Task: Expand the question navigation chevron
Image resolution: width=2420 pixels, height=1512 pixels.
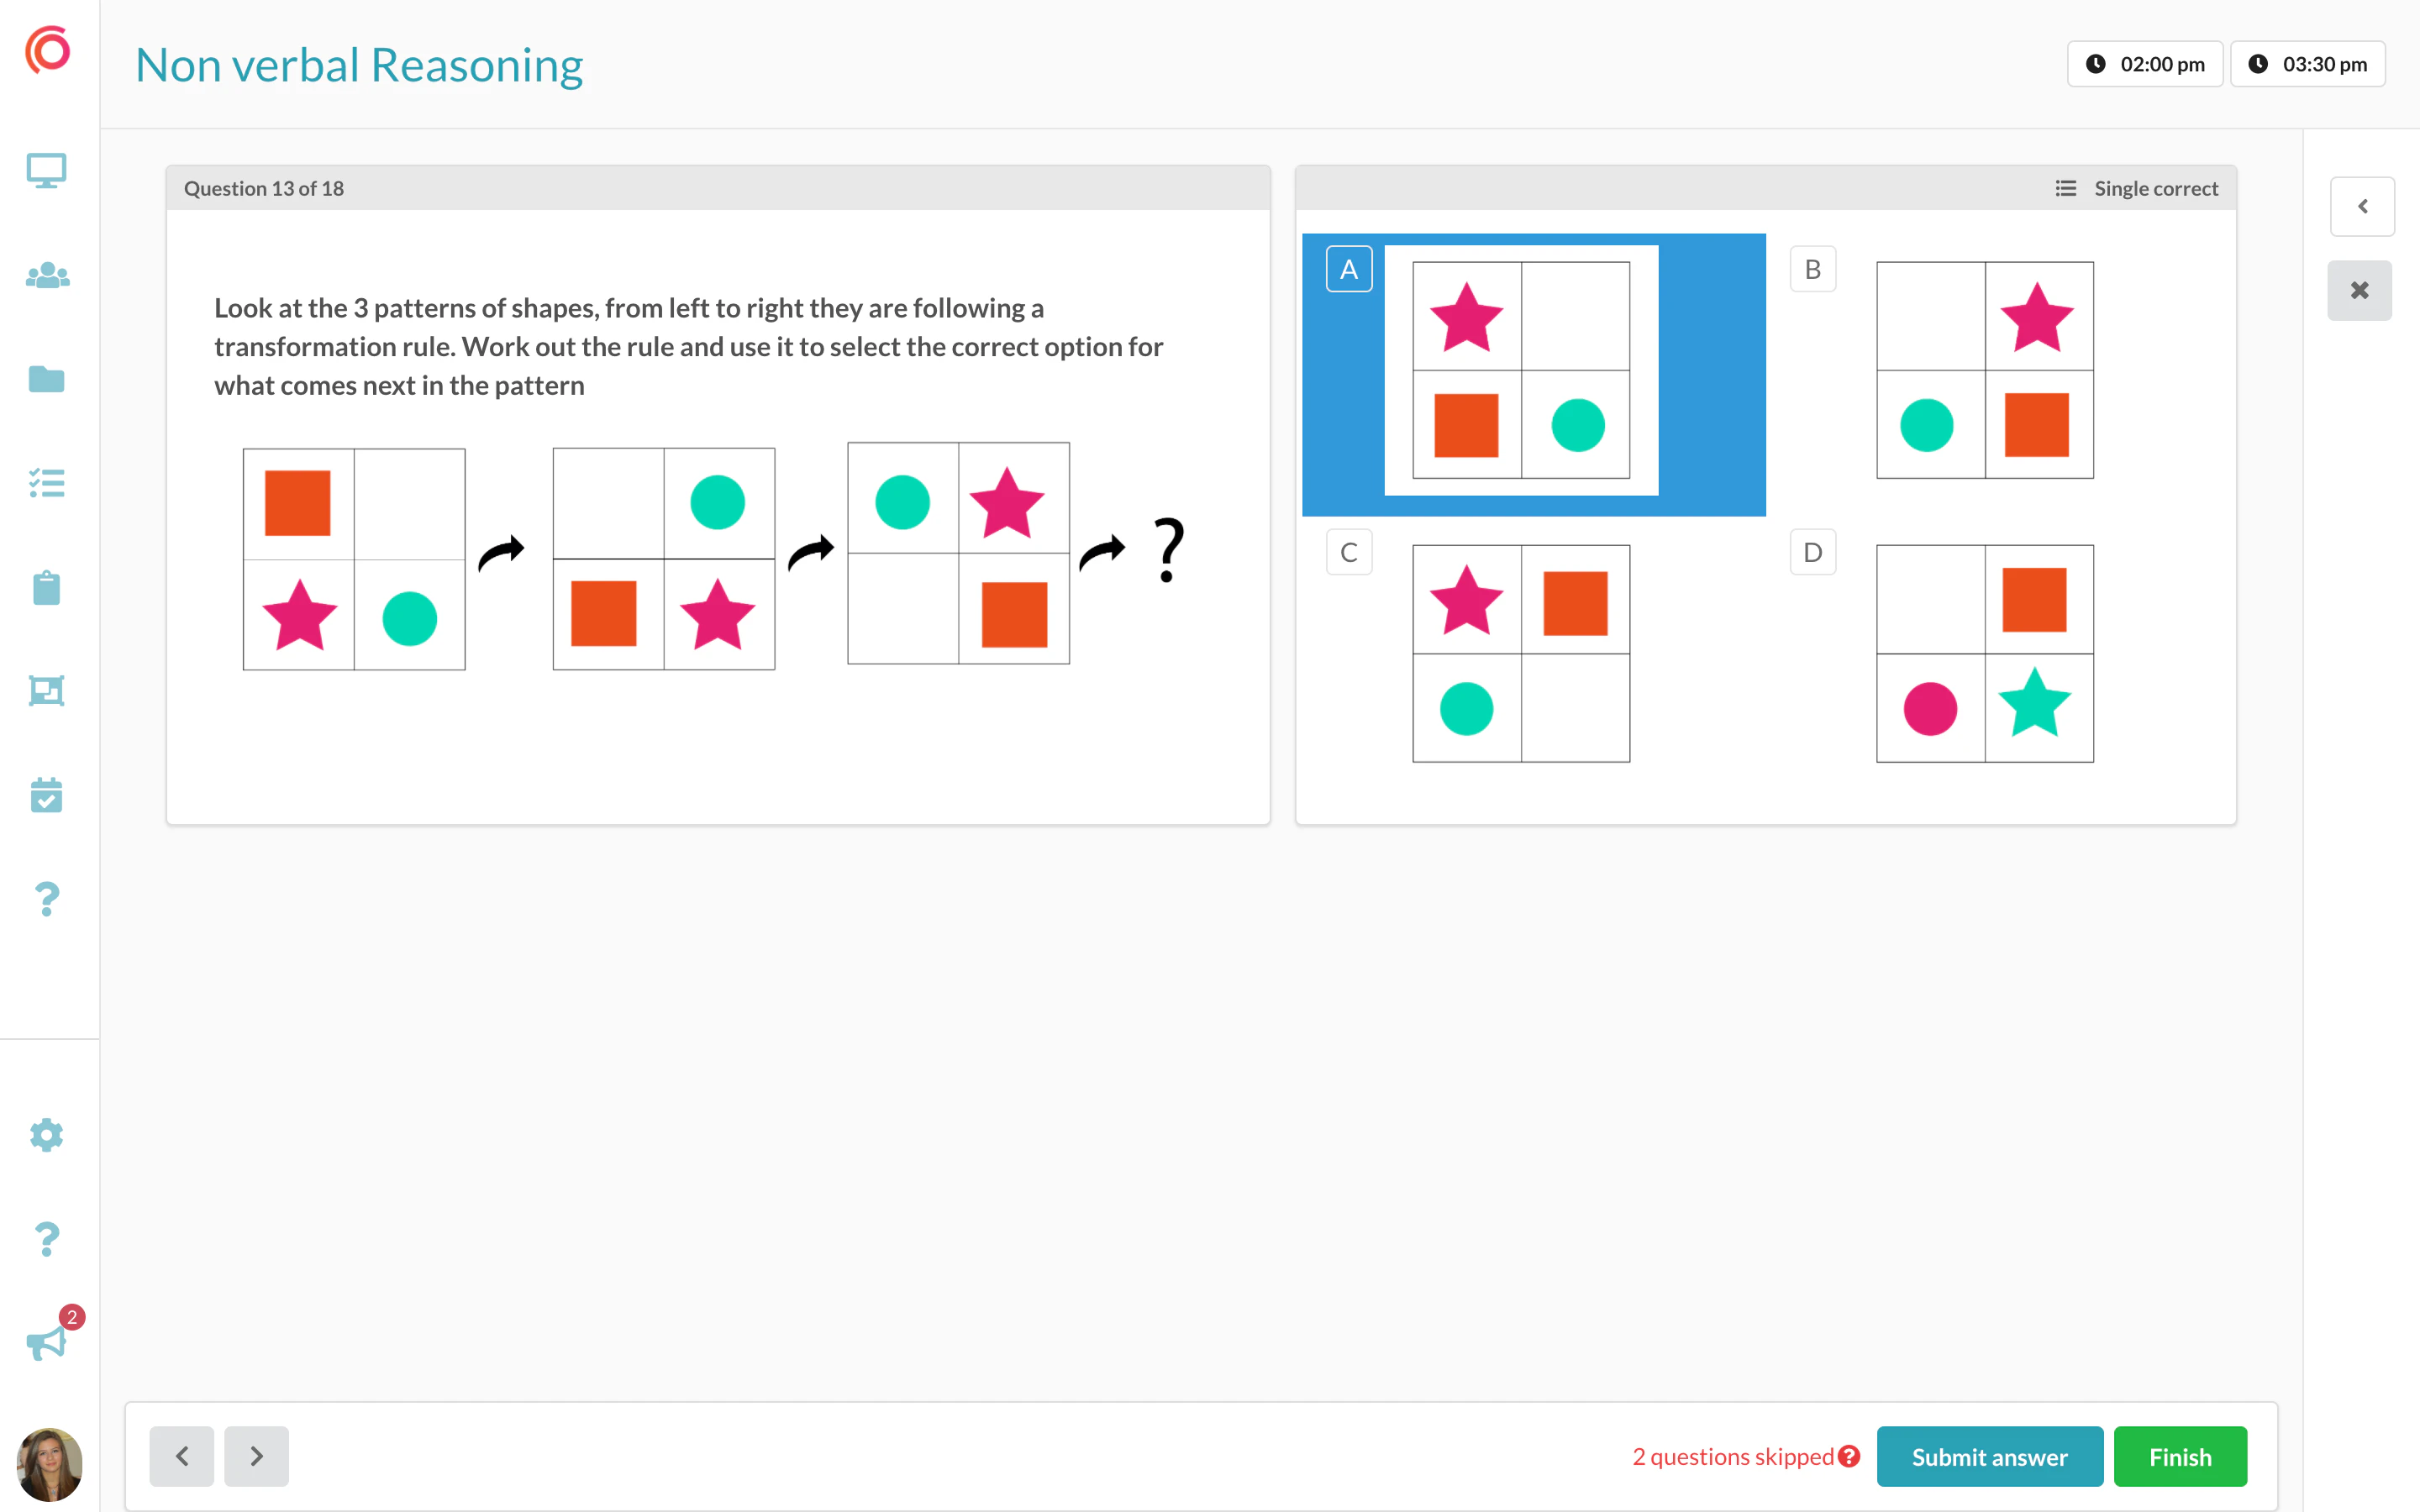Action: point(2362,206)
